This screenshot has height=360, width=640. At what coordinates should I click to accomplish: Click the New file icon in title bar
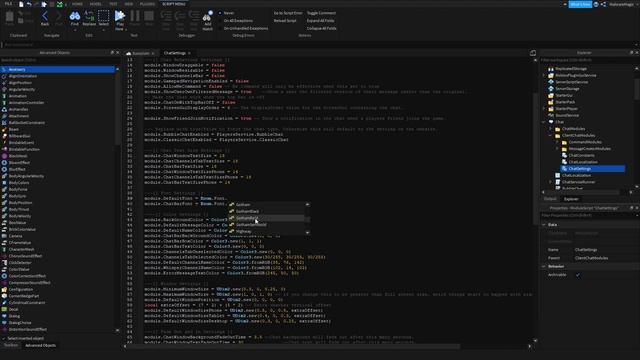point(21,4)
